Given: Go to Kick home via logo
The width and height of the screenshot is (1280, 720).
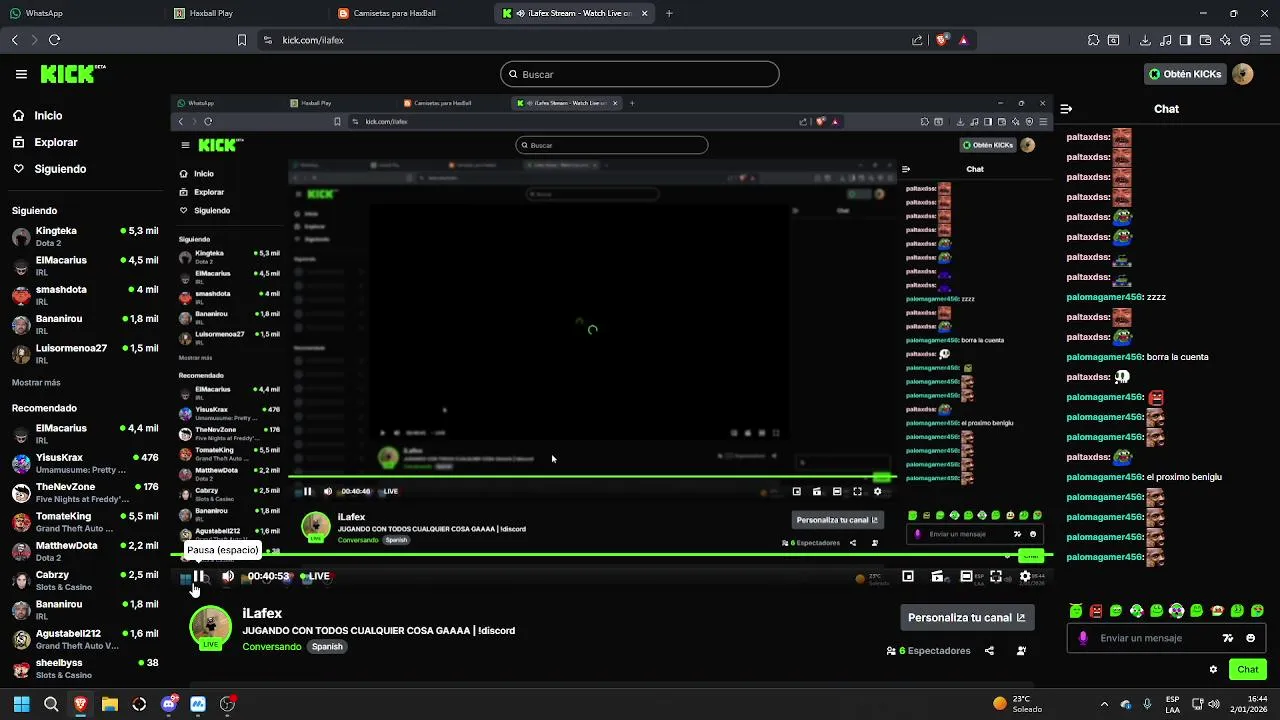Looking at the screenshot, I should click(73, 74).
